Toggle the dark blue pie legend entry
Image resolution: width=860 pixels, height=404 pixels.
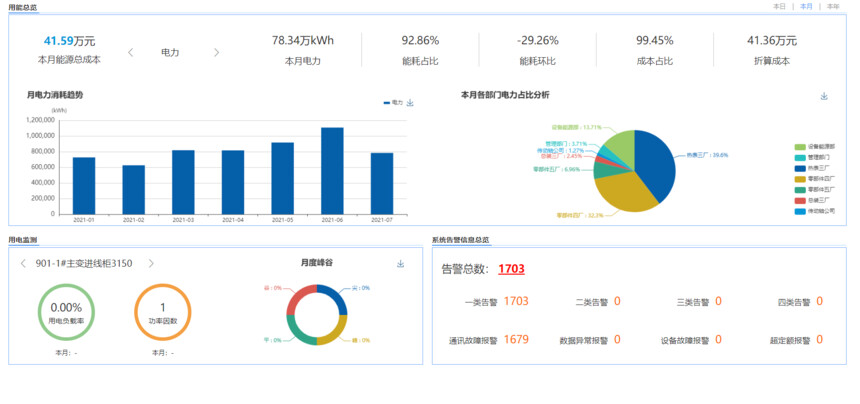[812, 168]
